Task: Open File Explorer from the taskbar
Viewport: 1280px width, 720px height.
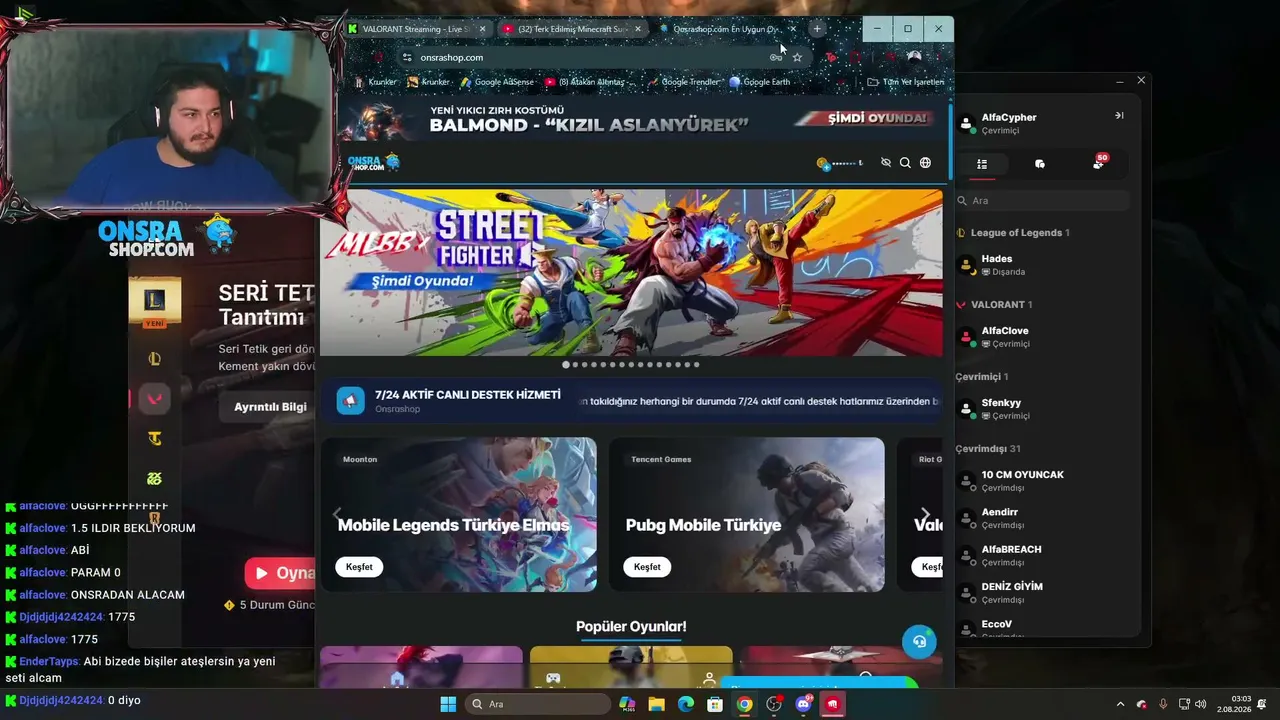Action: (x=656, y=704)
